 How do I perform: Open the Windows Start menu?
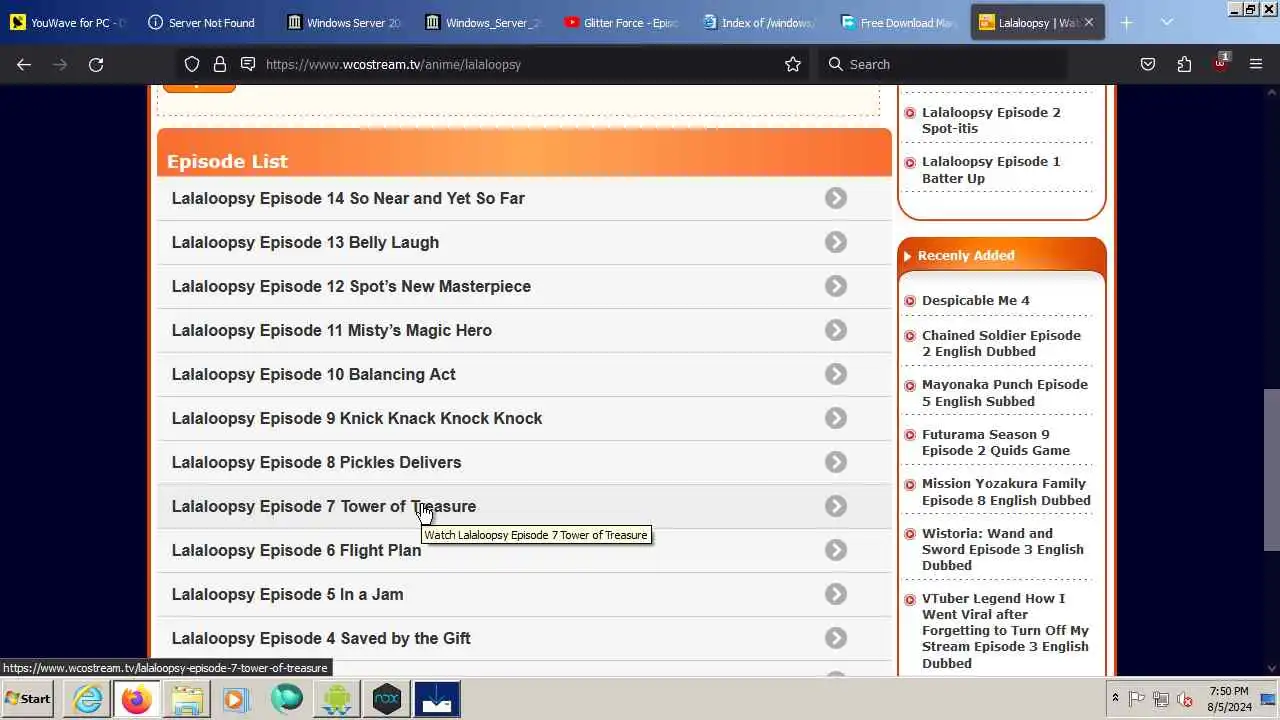tap(28, 699)
